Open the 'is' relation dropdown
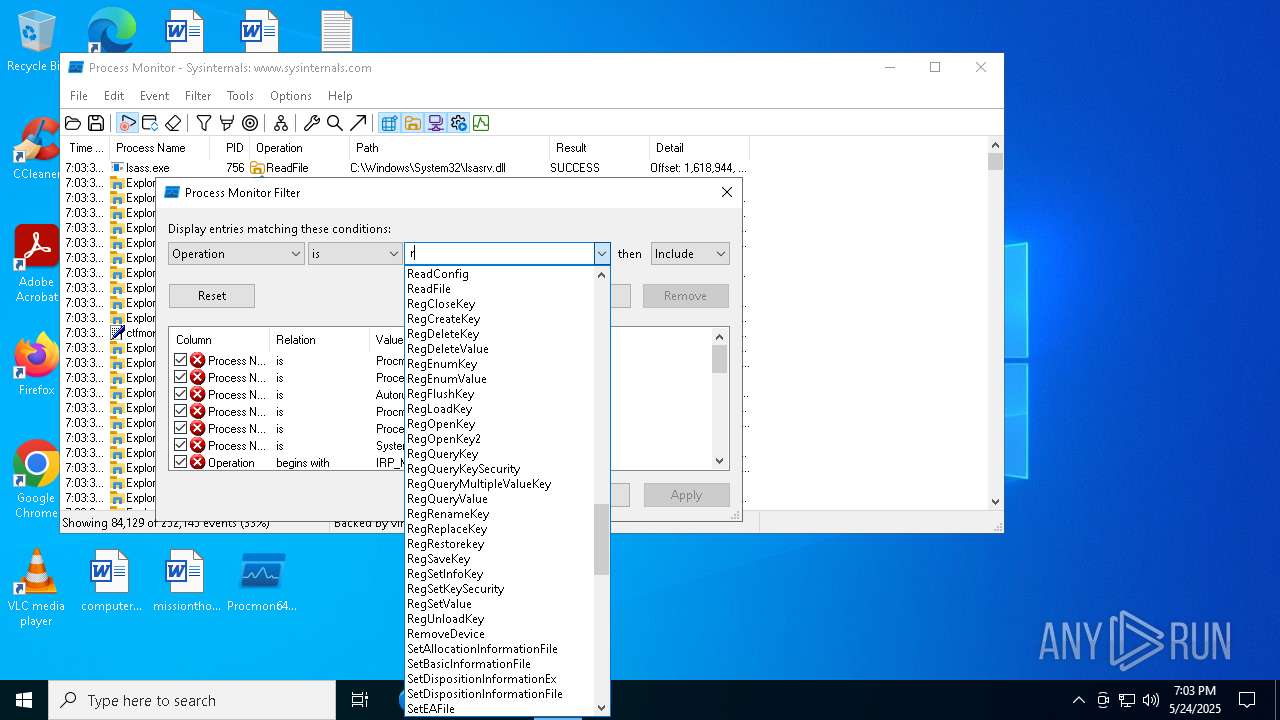Image resolution: width=1280 pixels, height=720 pixels. [x=355, y=254]
